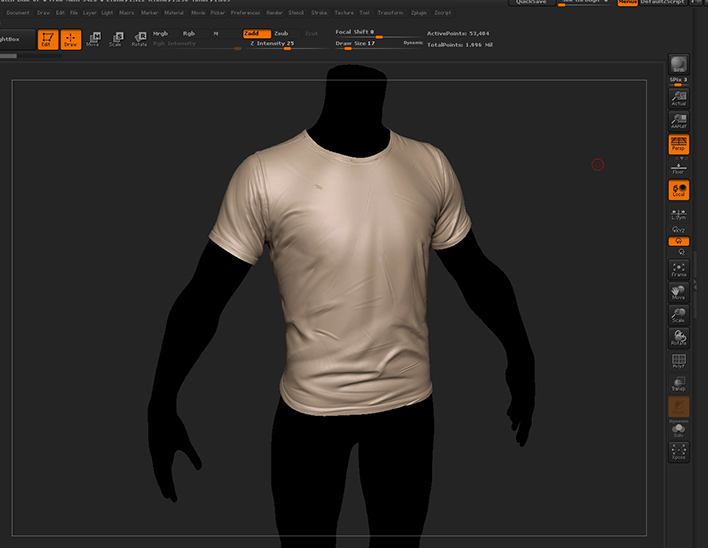
Task: Open the Zplugin menu
Action: tap(419, 13)
